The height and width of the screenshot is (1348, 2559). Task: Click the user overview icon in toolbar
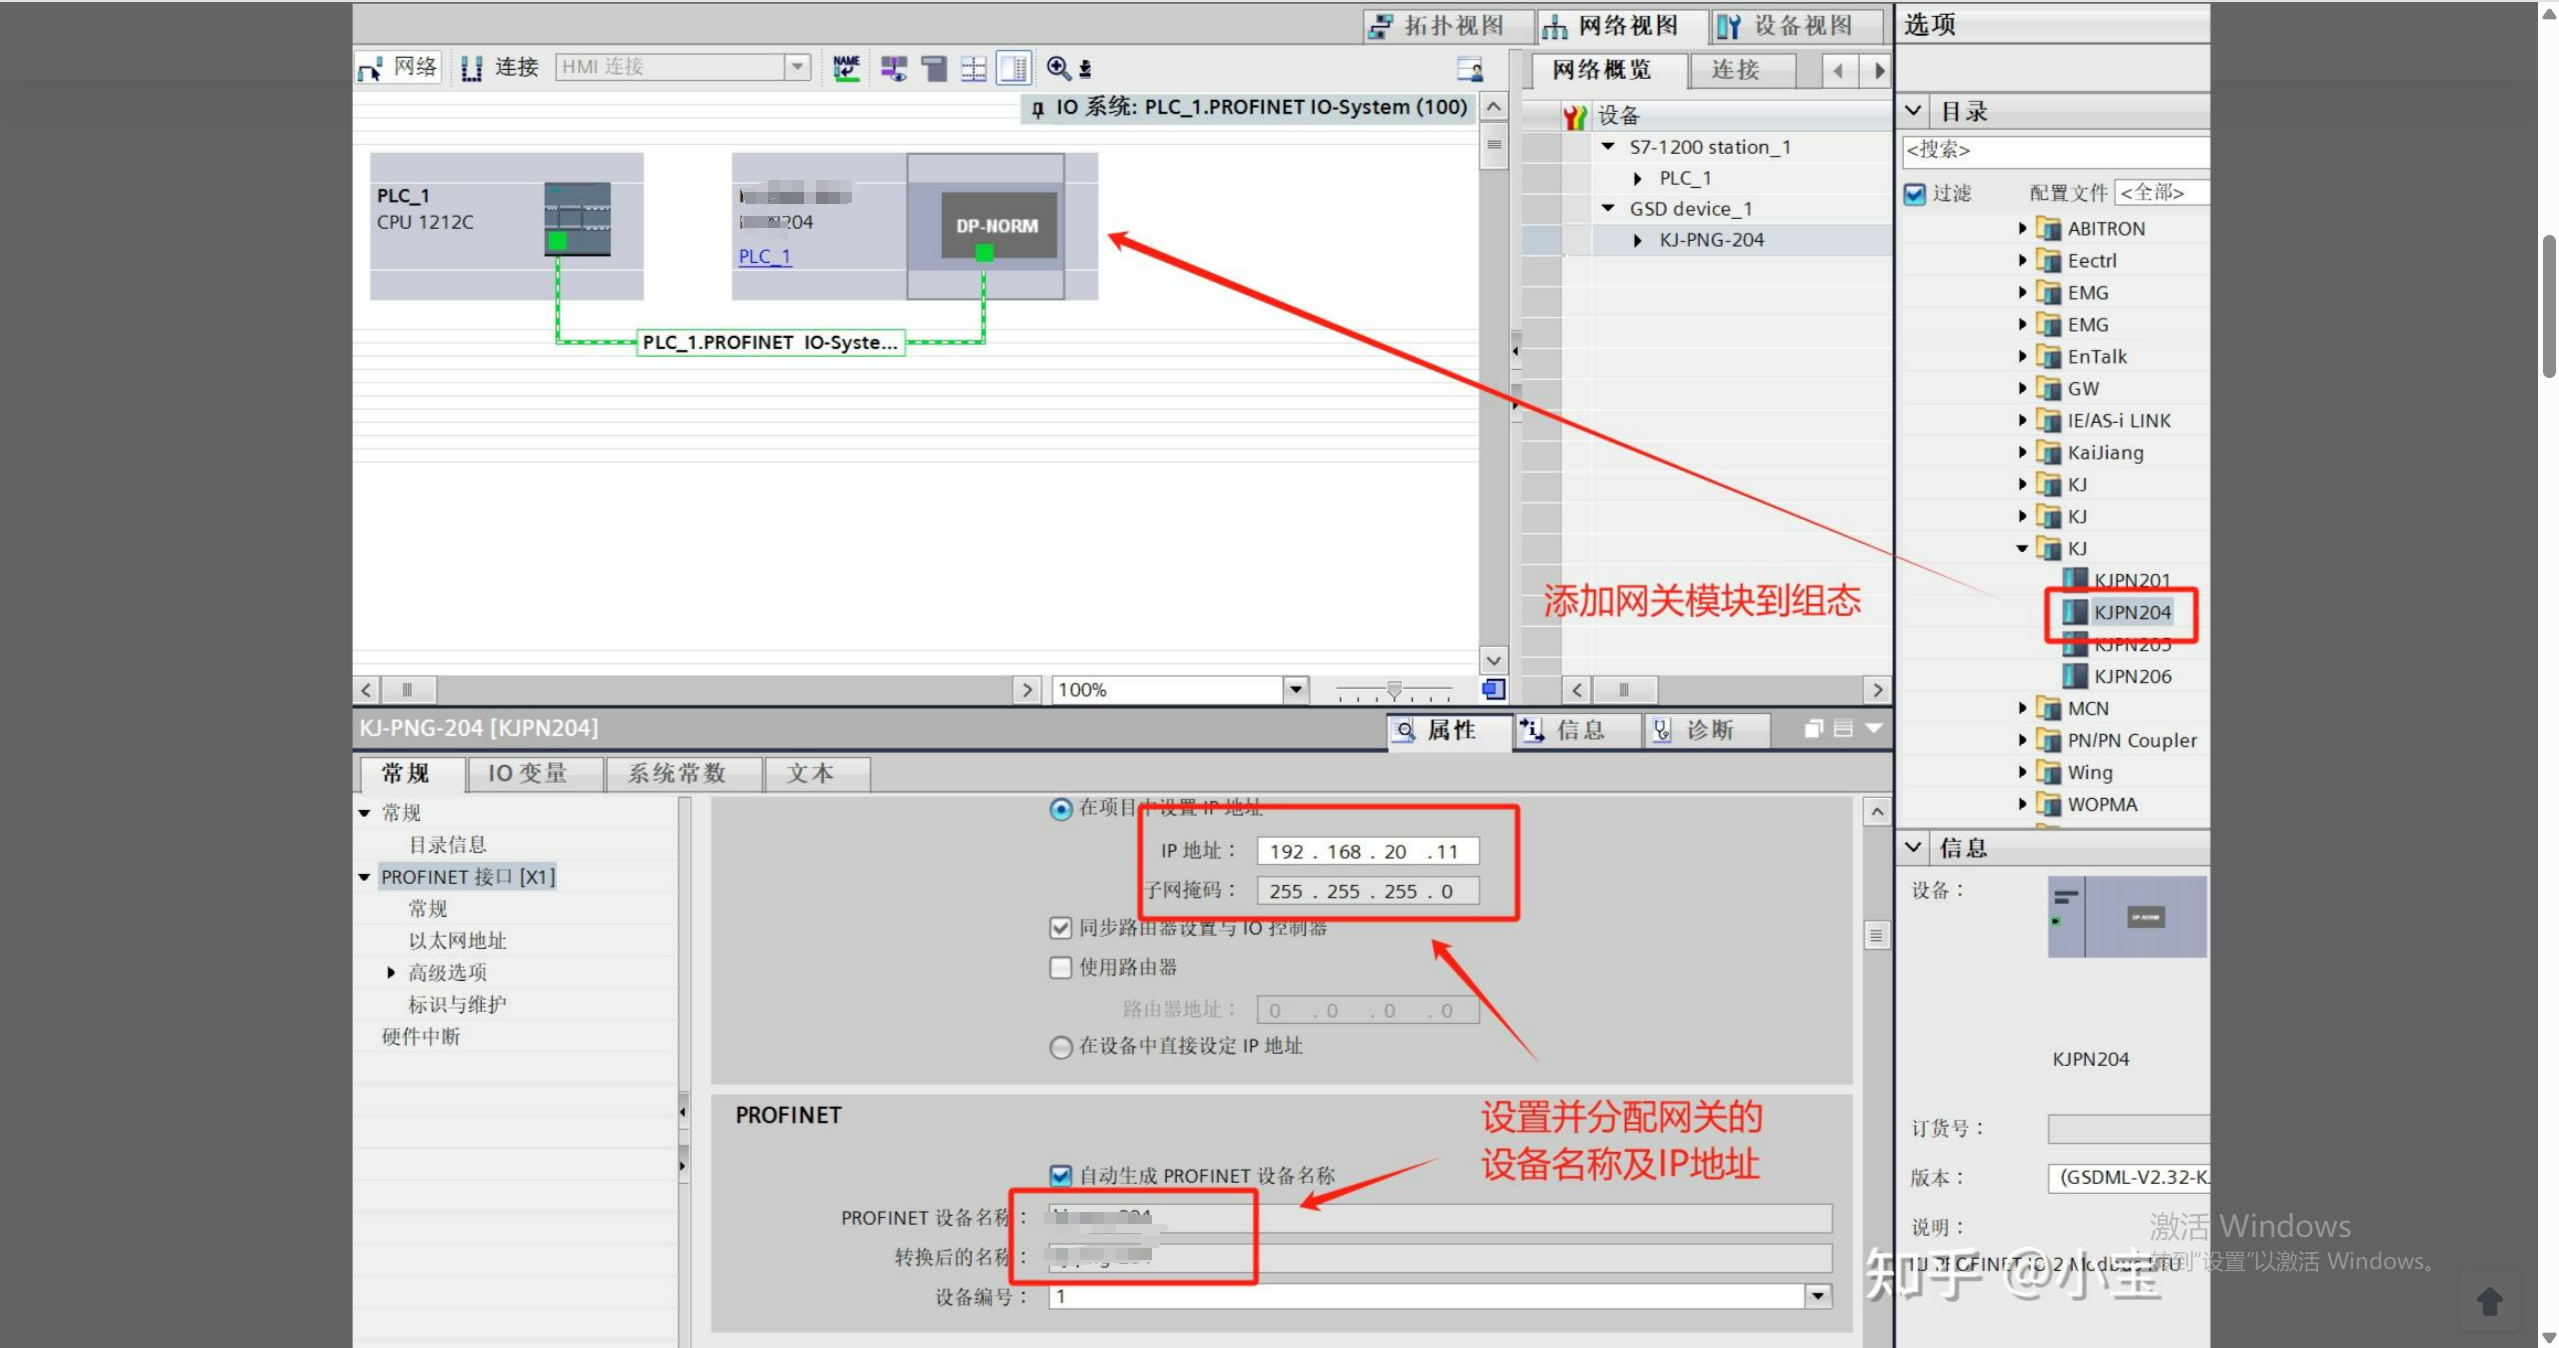click(x=1470, y=69)
